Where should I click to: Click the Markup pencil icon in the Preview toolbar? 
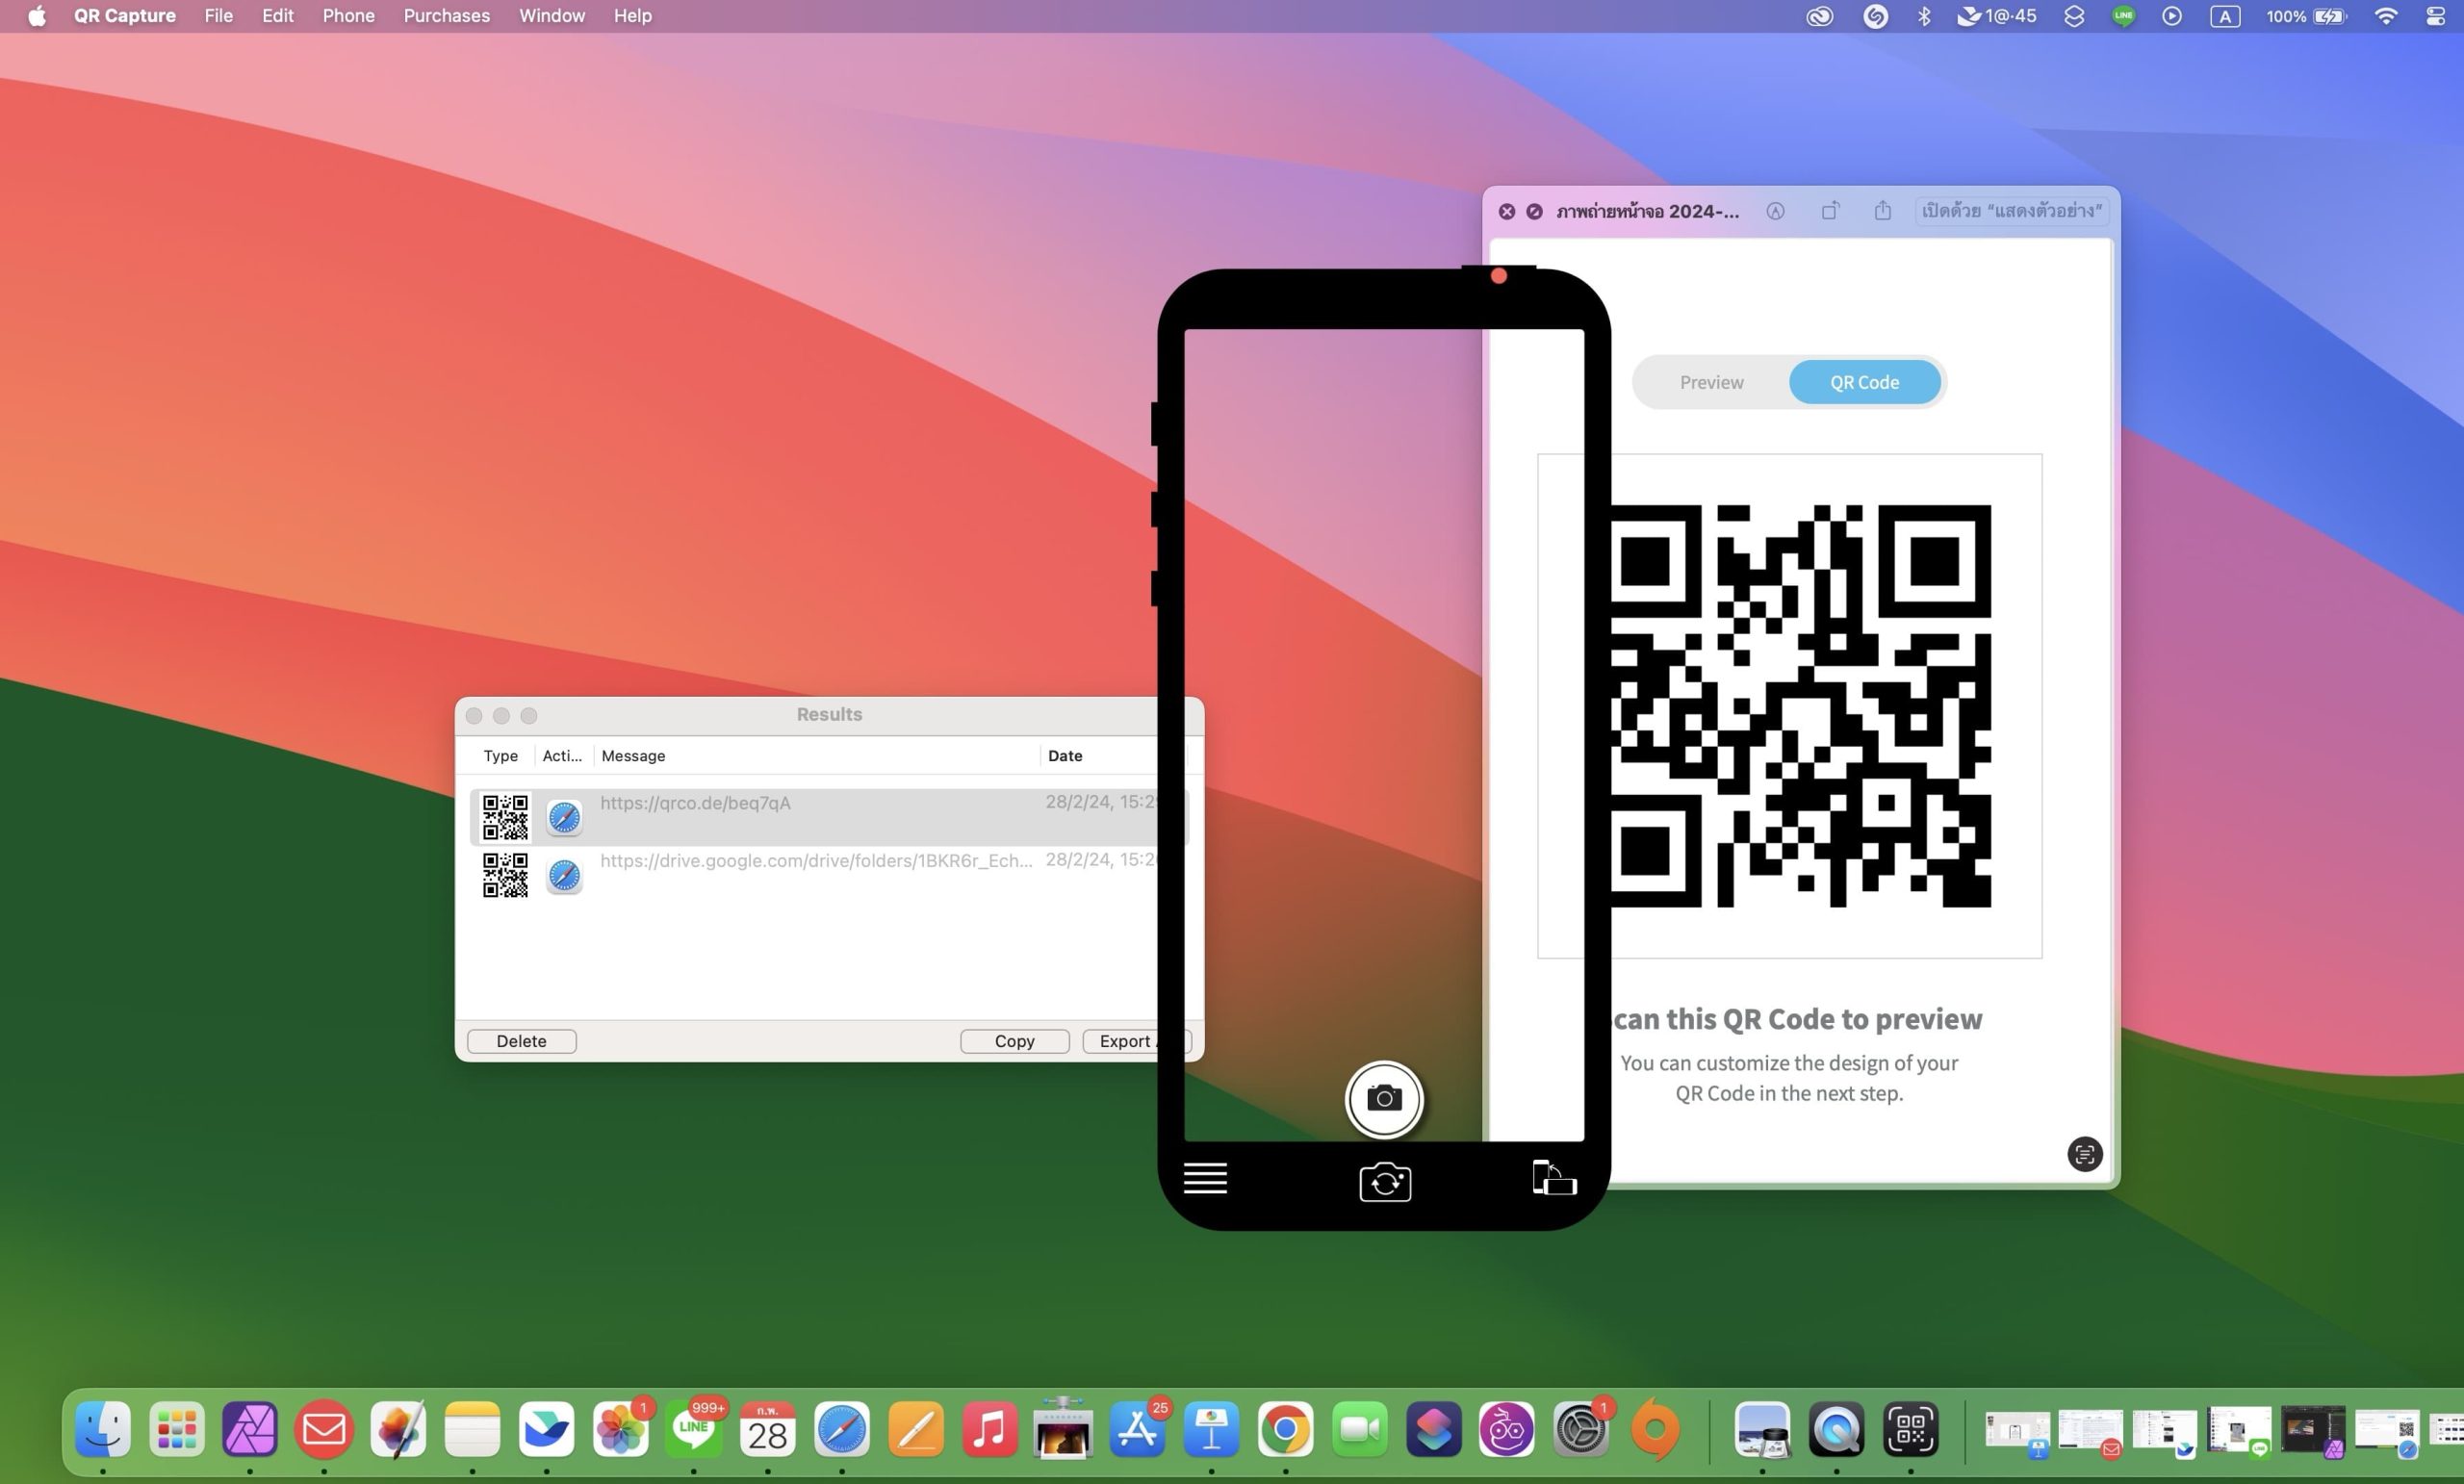(x=1776, y=211)
